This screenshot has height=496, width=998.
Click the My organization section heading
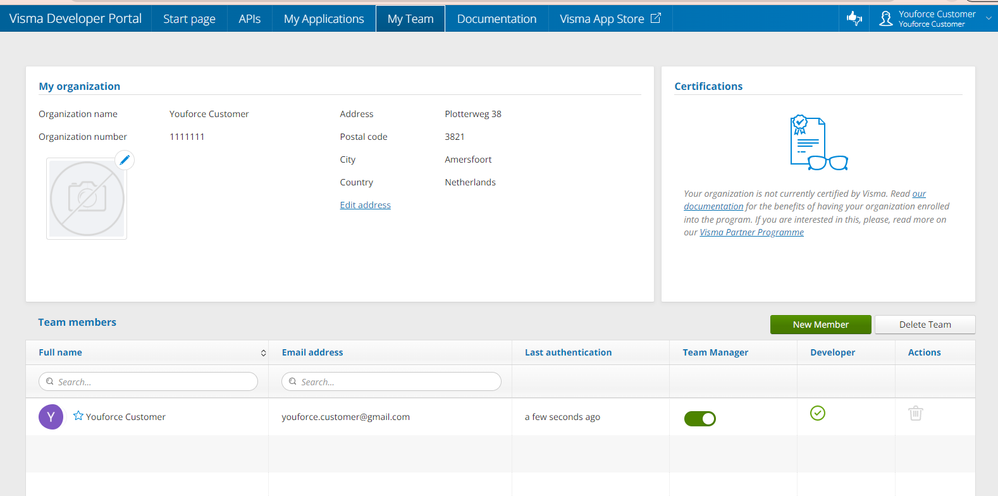click(80, 86)
